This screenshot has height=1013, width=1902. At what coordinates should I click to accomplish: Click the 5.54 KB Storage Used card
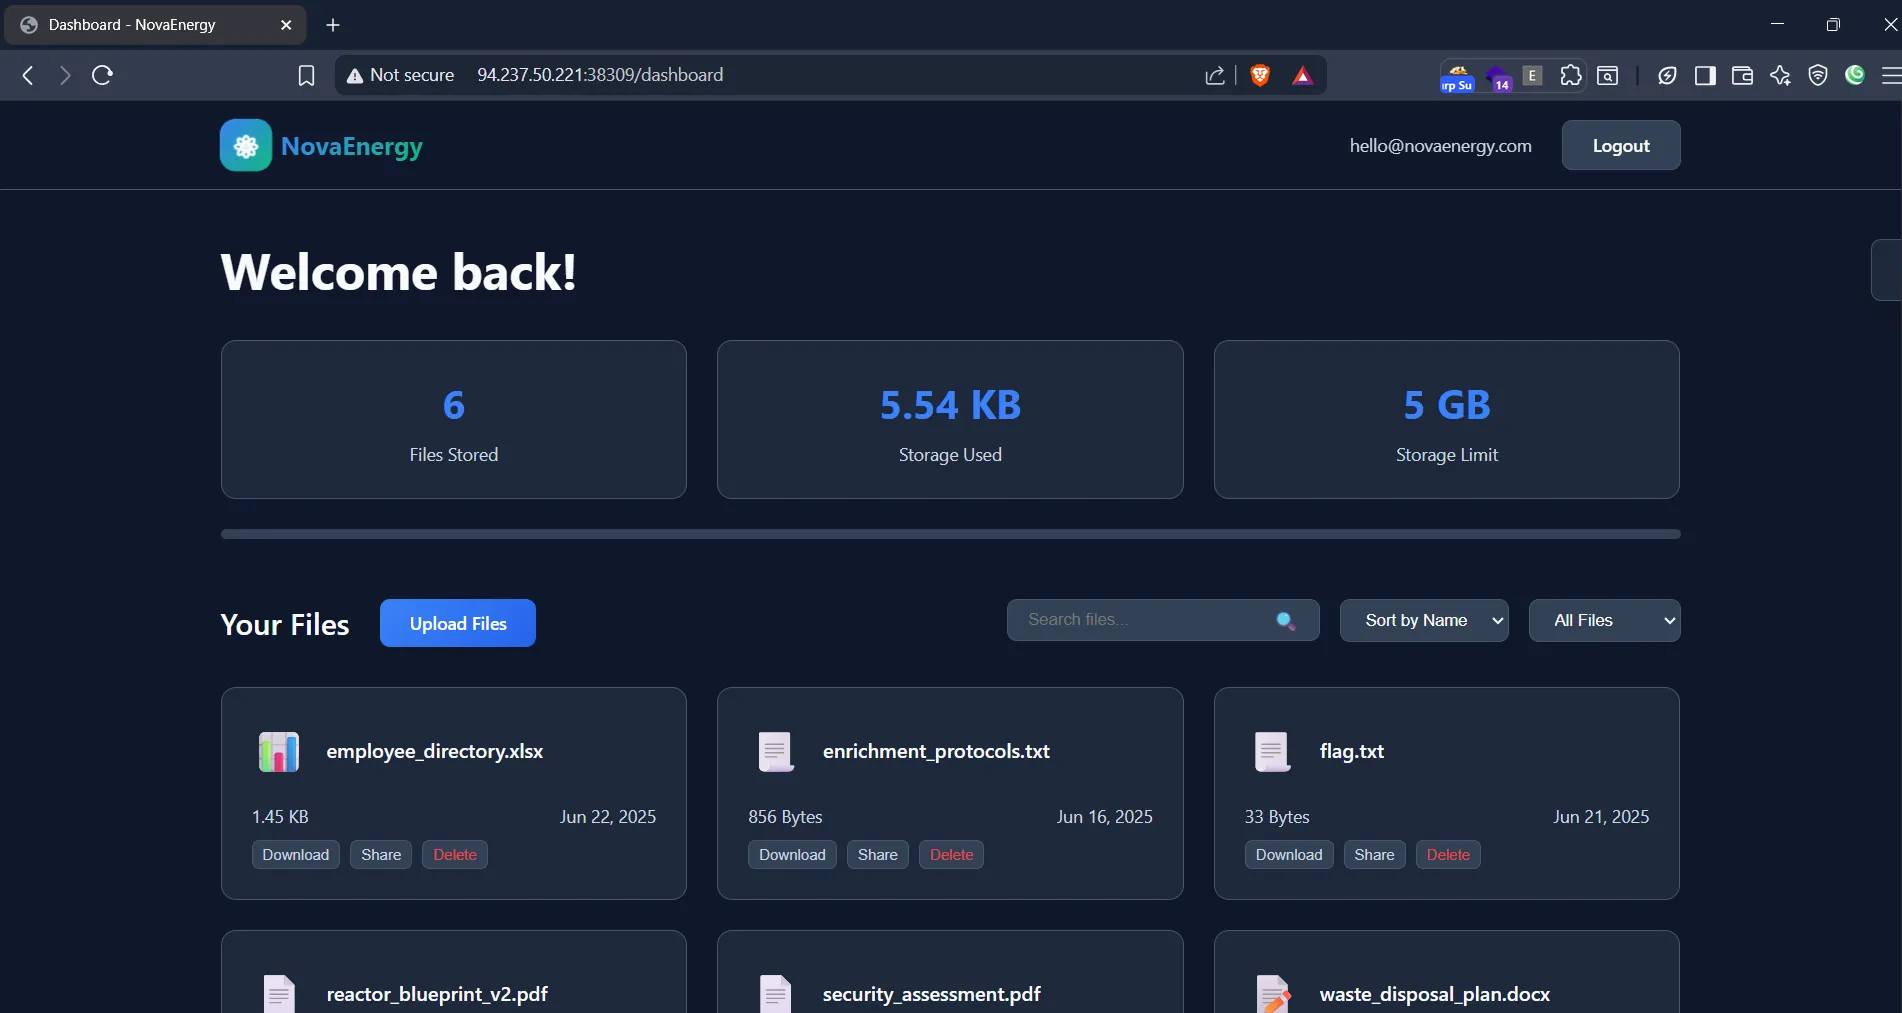click(x=950, y=419)
